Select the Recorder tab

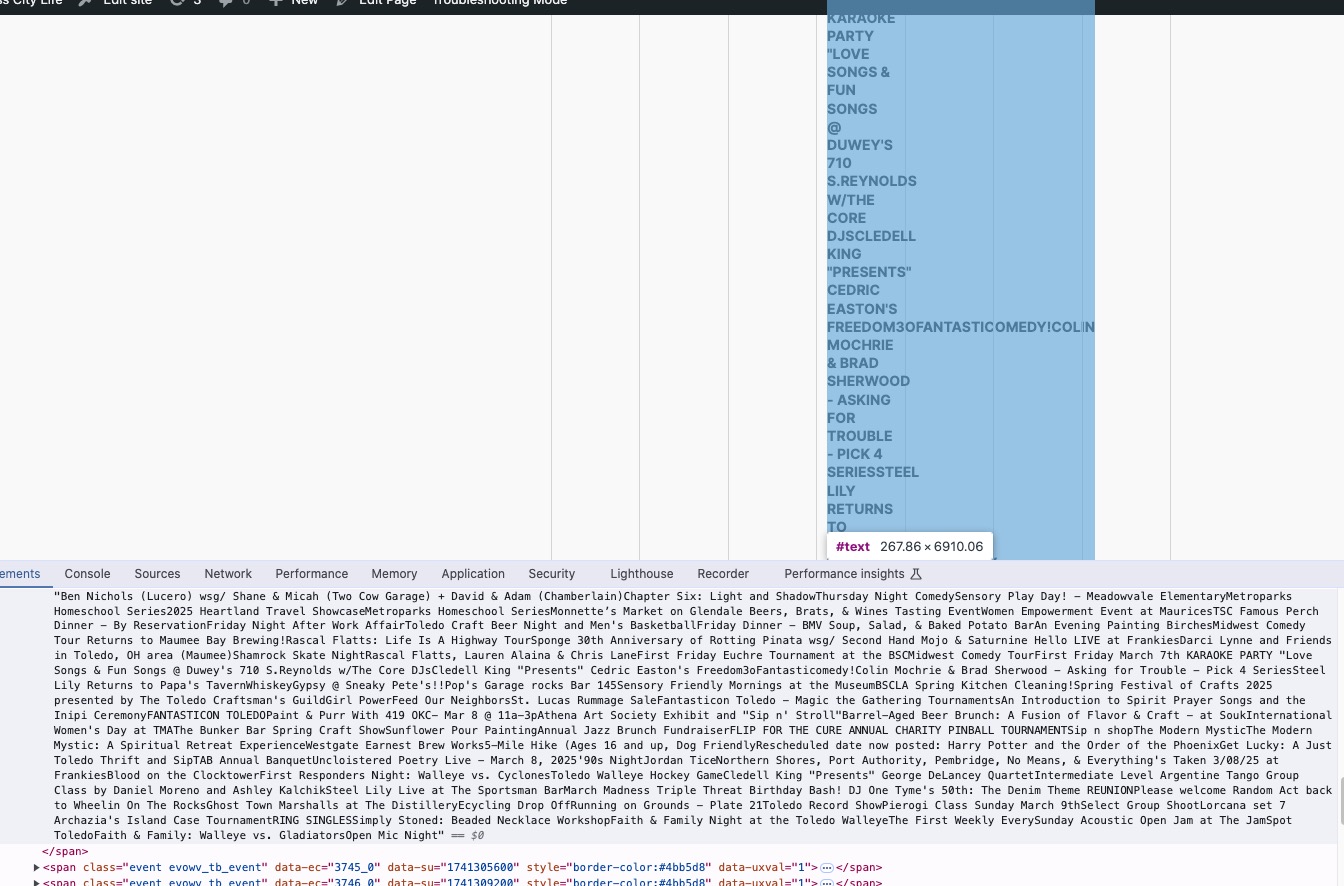coord(723,574)
